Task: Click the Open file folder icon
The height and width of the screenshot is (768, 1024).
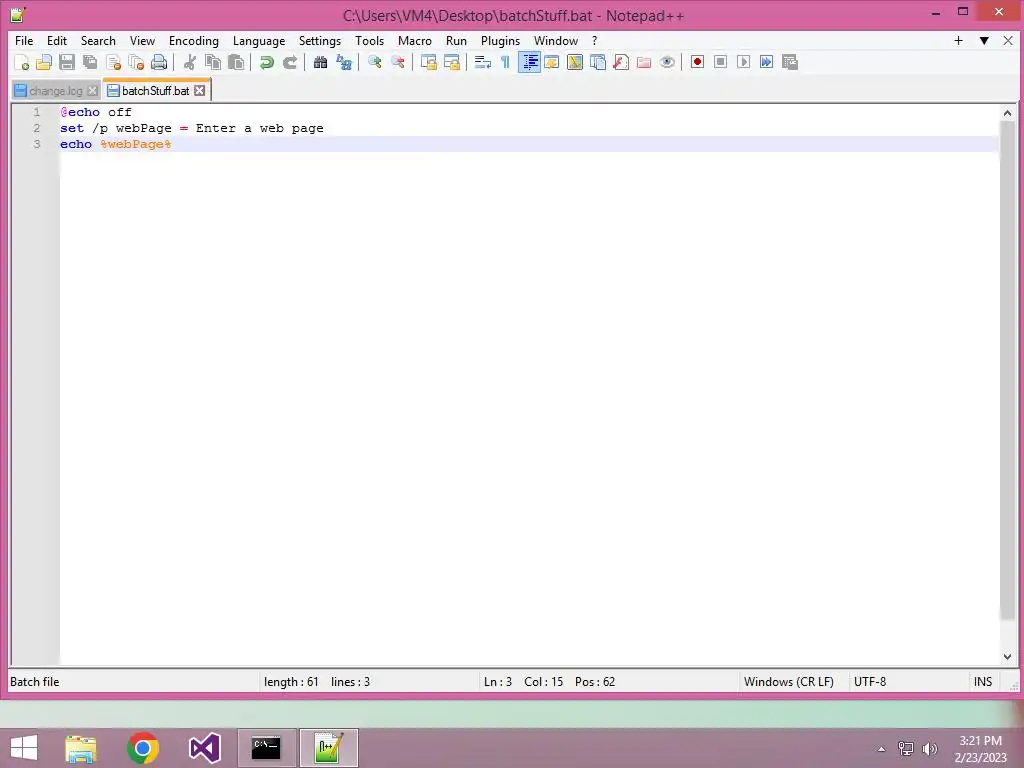Action: click(44, 62)
